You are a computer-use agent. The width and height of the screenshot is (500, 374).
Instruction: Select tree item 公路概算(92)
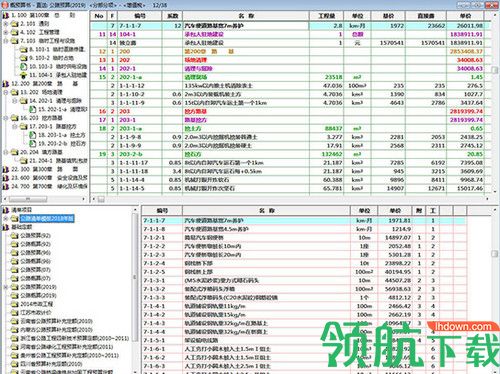click(x=35, y=244)
